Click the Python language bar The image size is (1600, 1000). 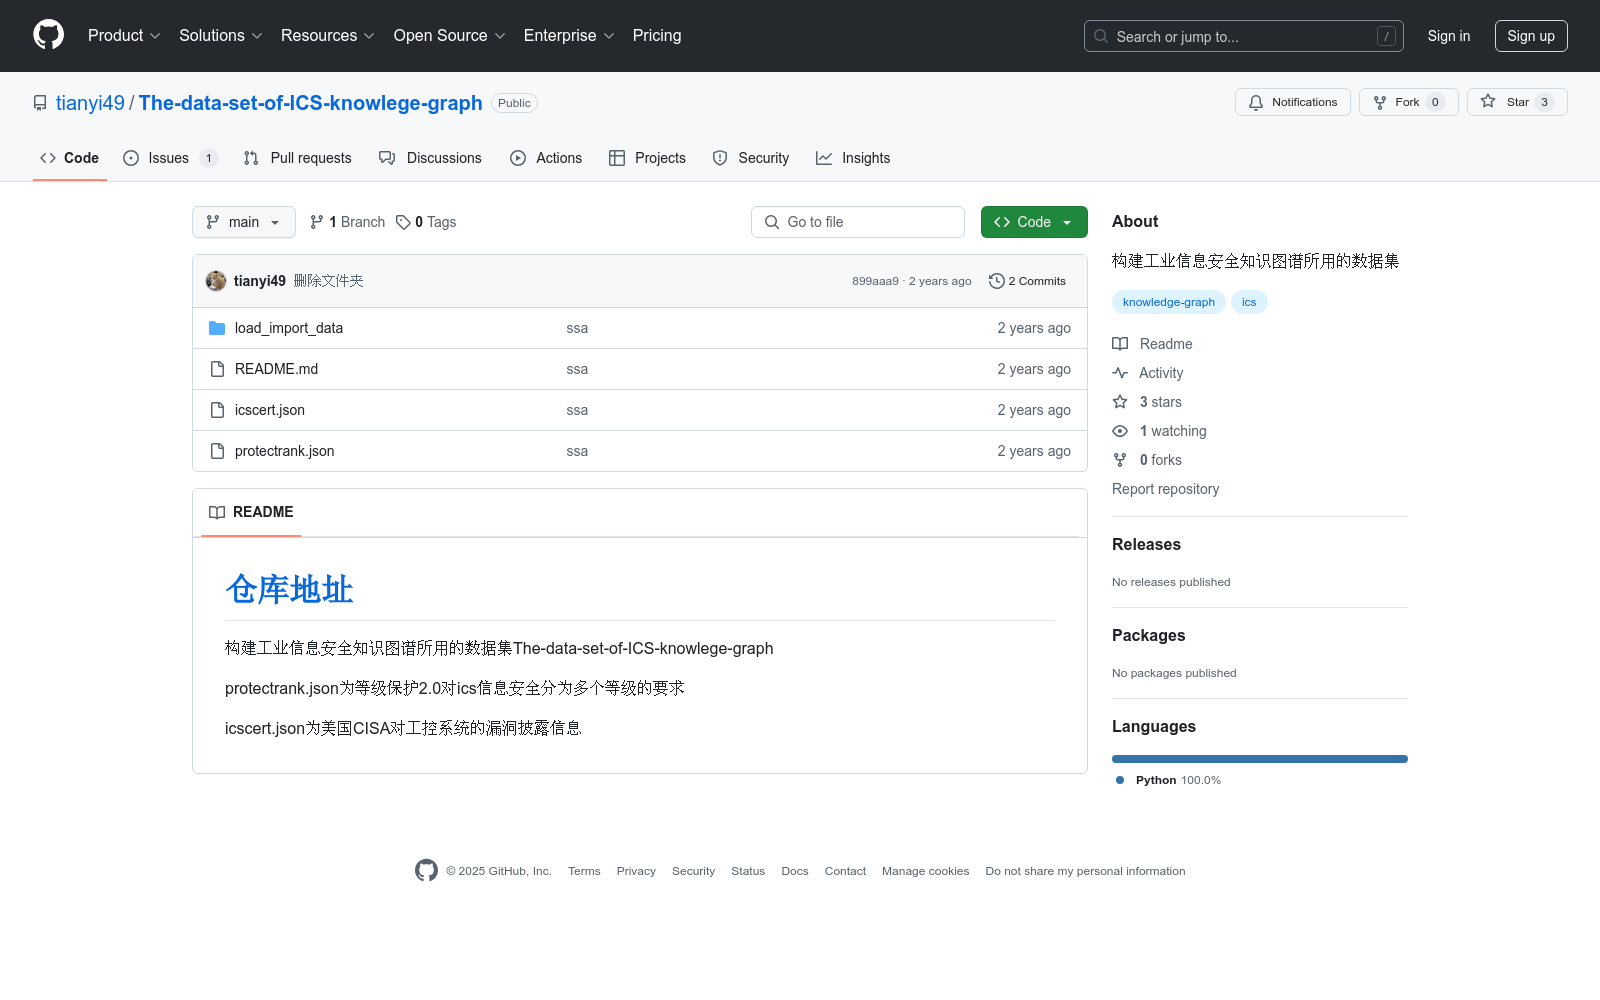click(1260, 759)
